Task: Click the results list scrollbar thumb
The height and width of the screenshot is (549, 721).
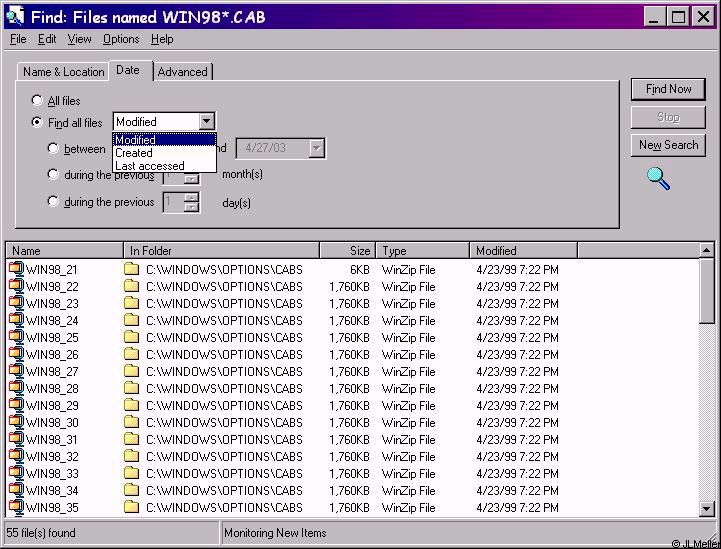Action: [x=706, y=291]
